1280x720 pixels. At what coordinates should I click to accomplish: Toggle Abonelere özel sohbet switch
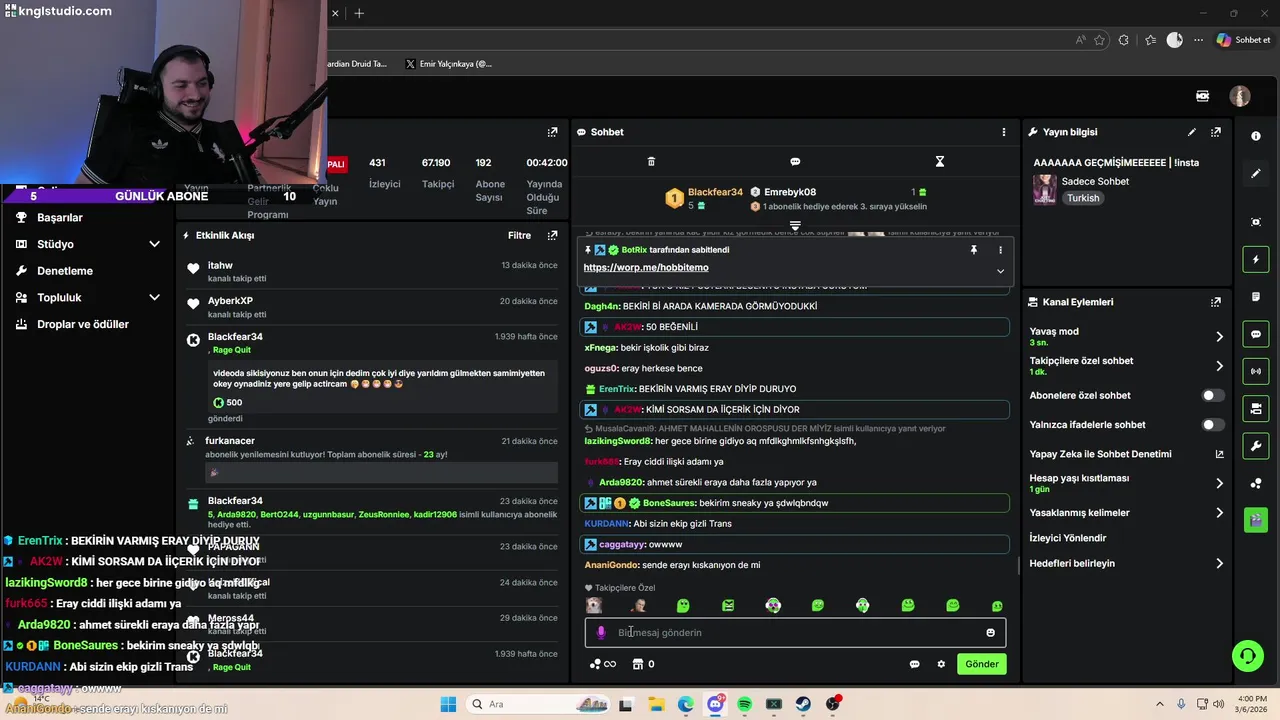pyautogui.click(x=1212, y=395)
